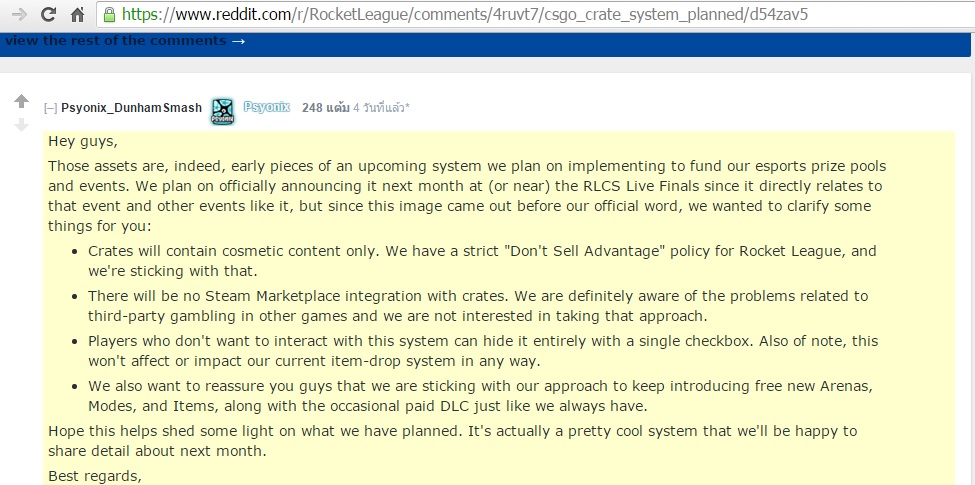
Task: Downvote the Psyonix_DunhamSmash comment
Action: [22, 125]
